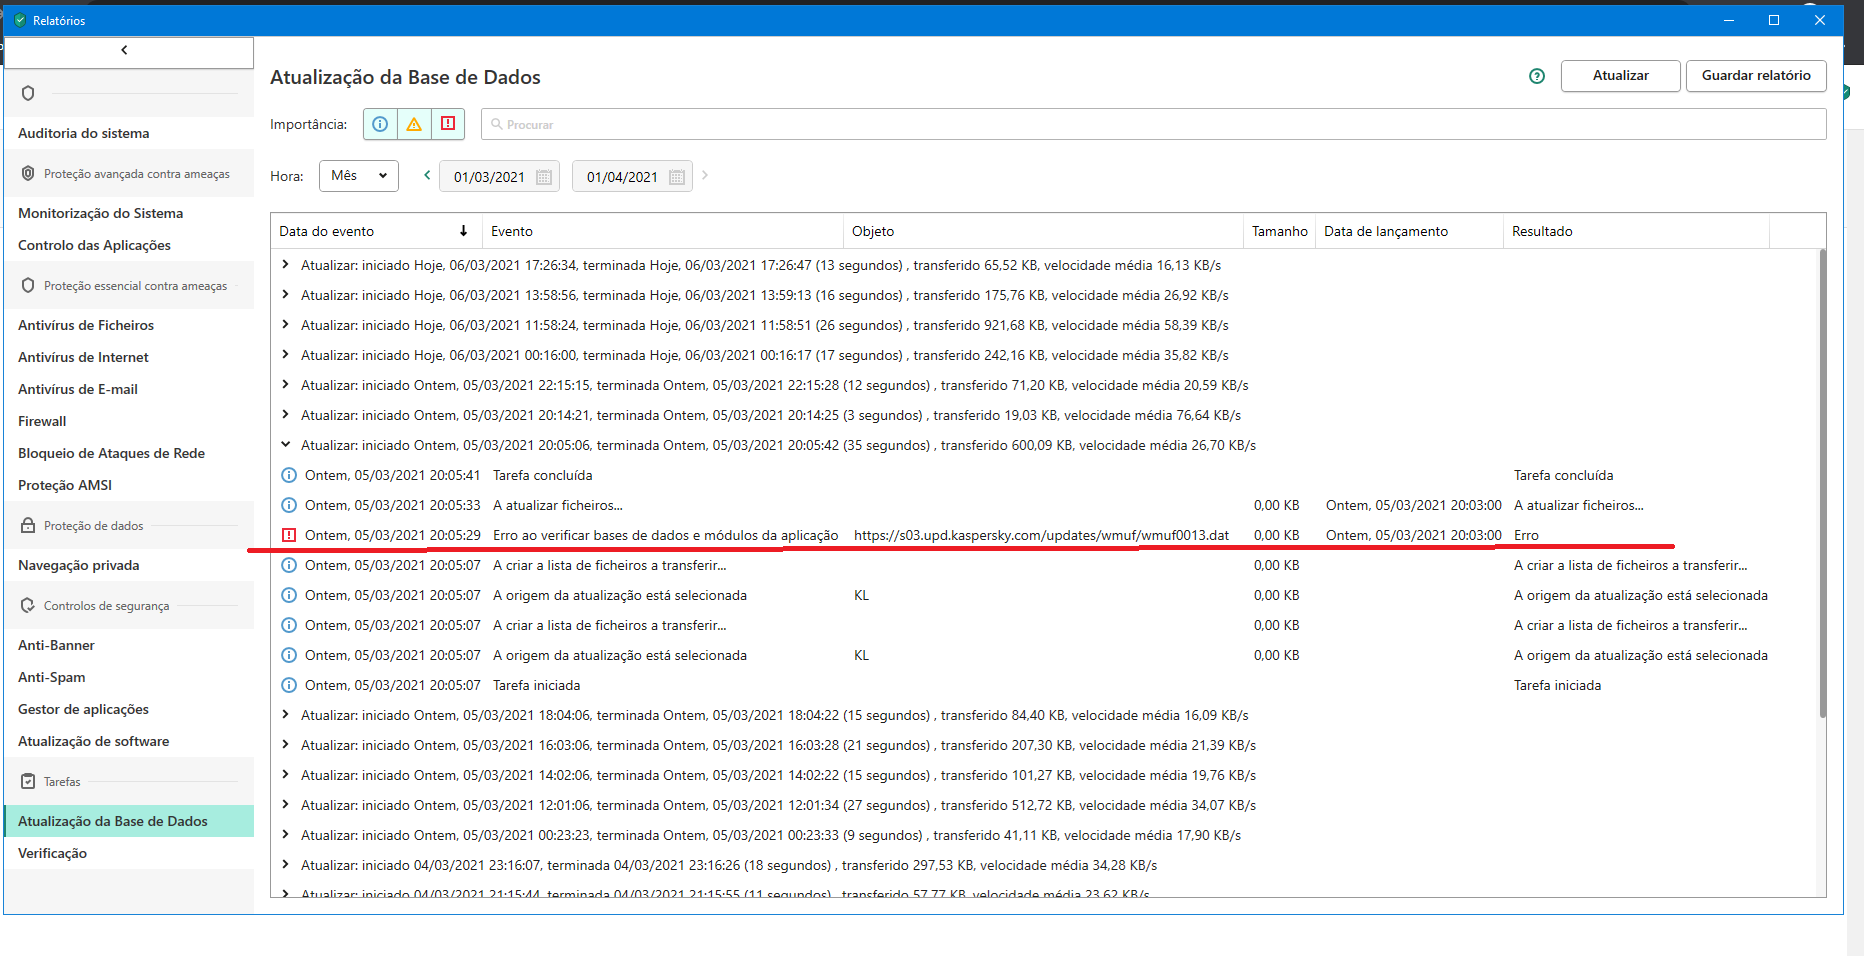Toggle the informational importance filter
The image size is (1864, 956).
coord(380,124)
